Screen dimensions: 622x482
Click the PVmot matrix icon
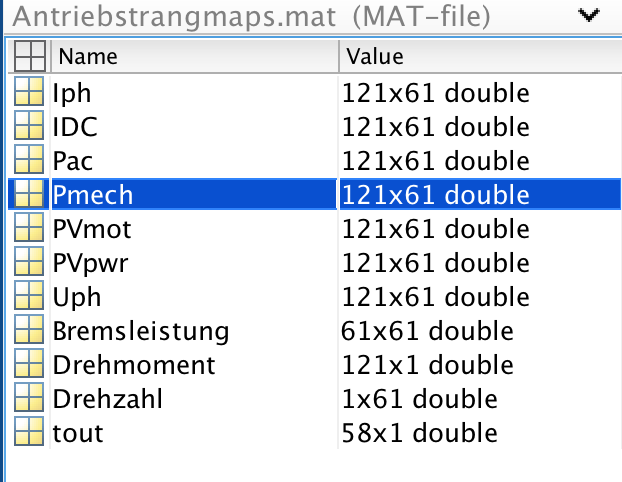tap(29, 230)
